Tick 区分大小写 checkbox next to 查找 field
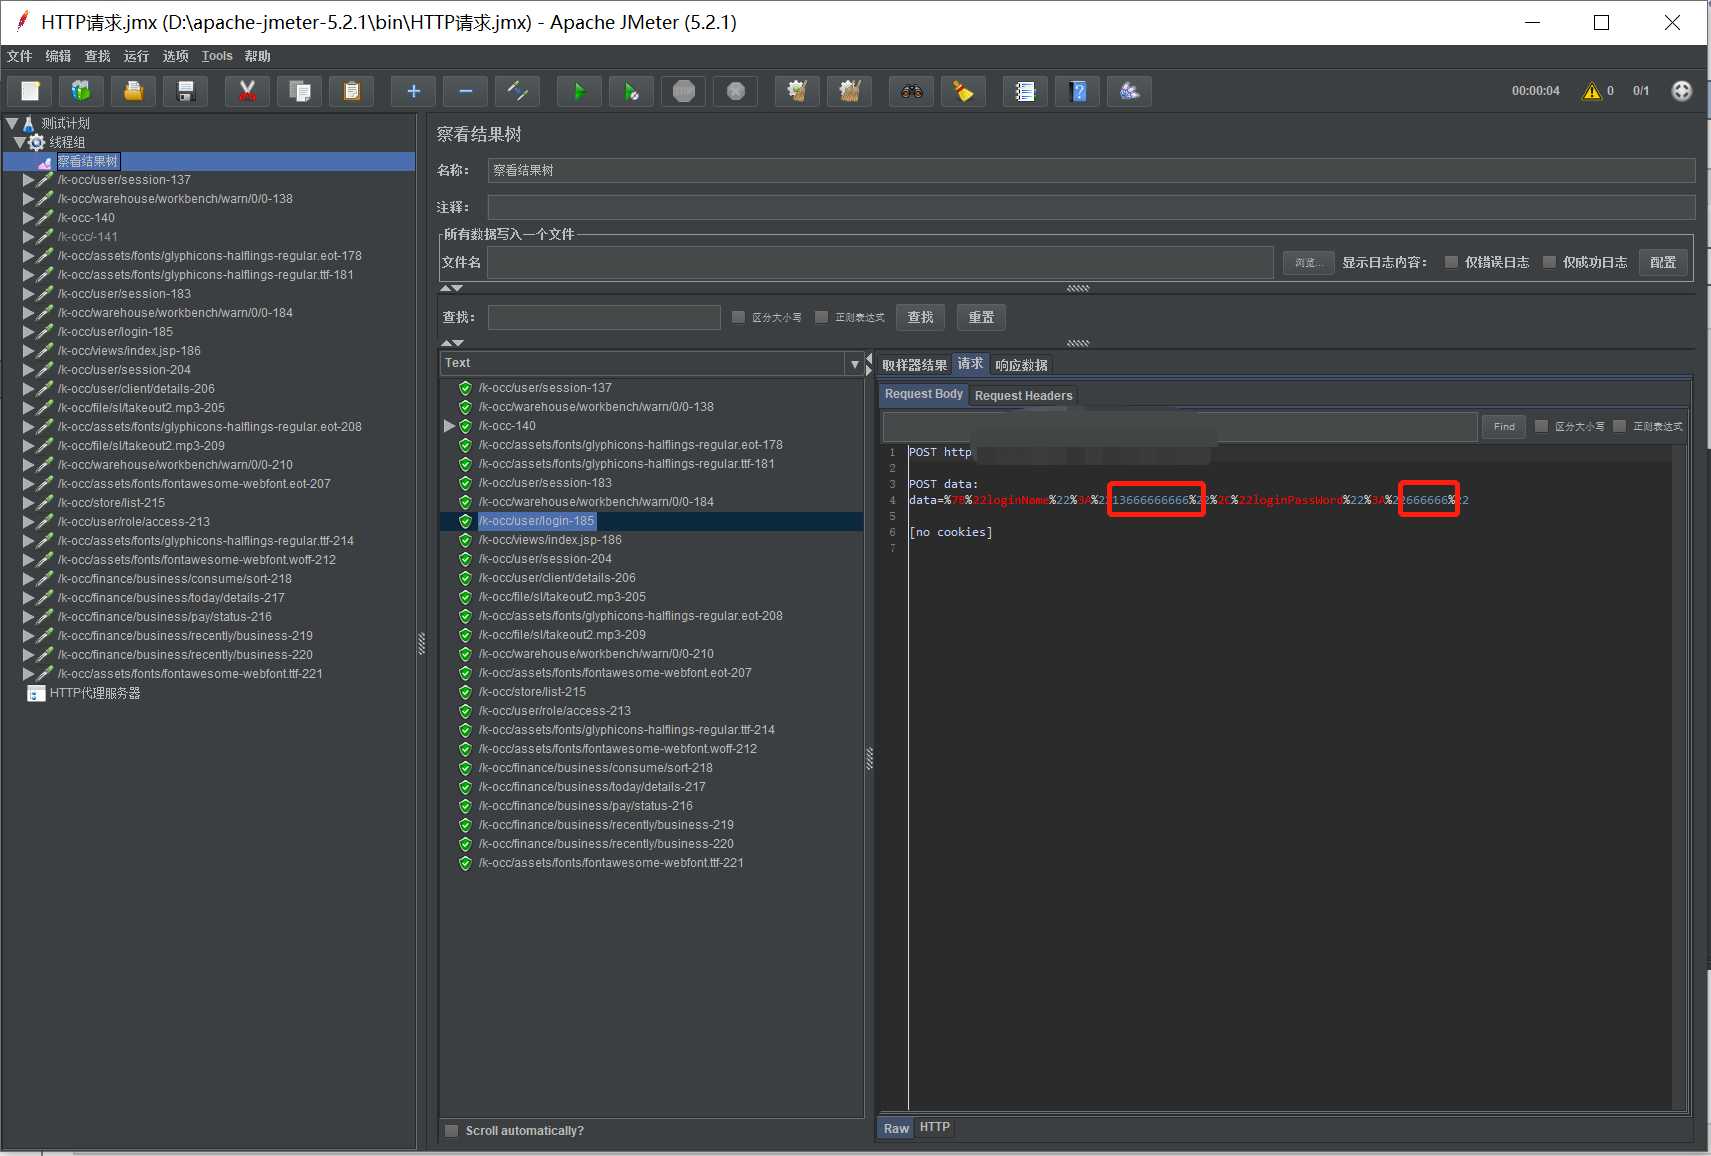The image size is (1711, 1156). pos(738,317)
